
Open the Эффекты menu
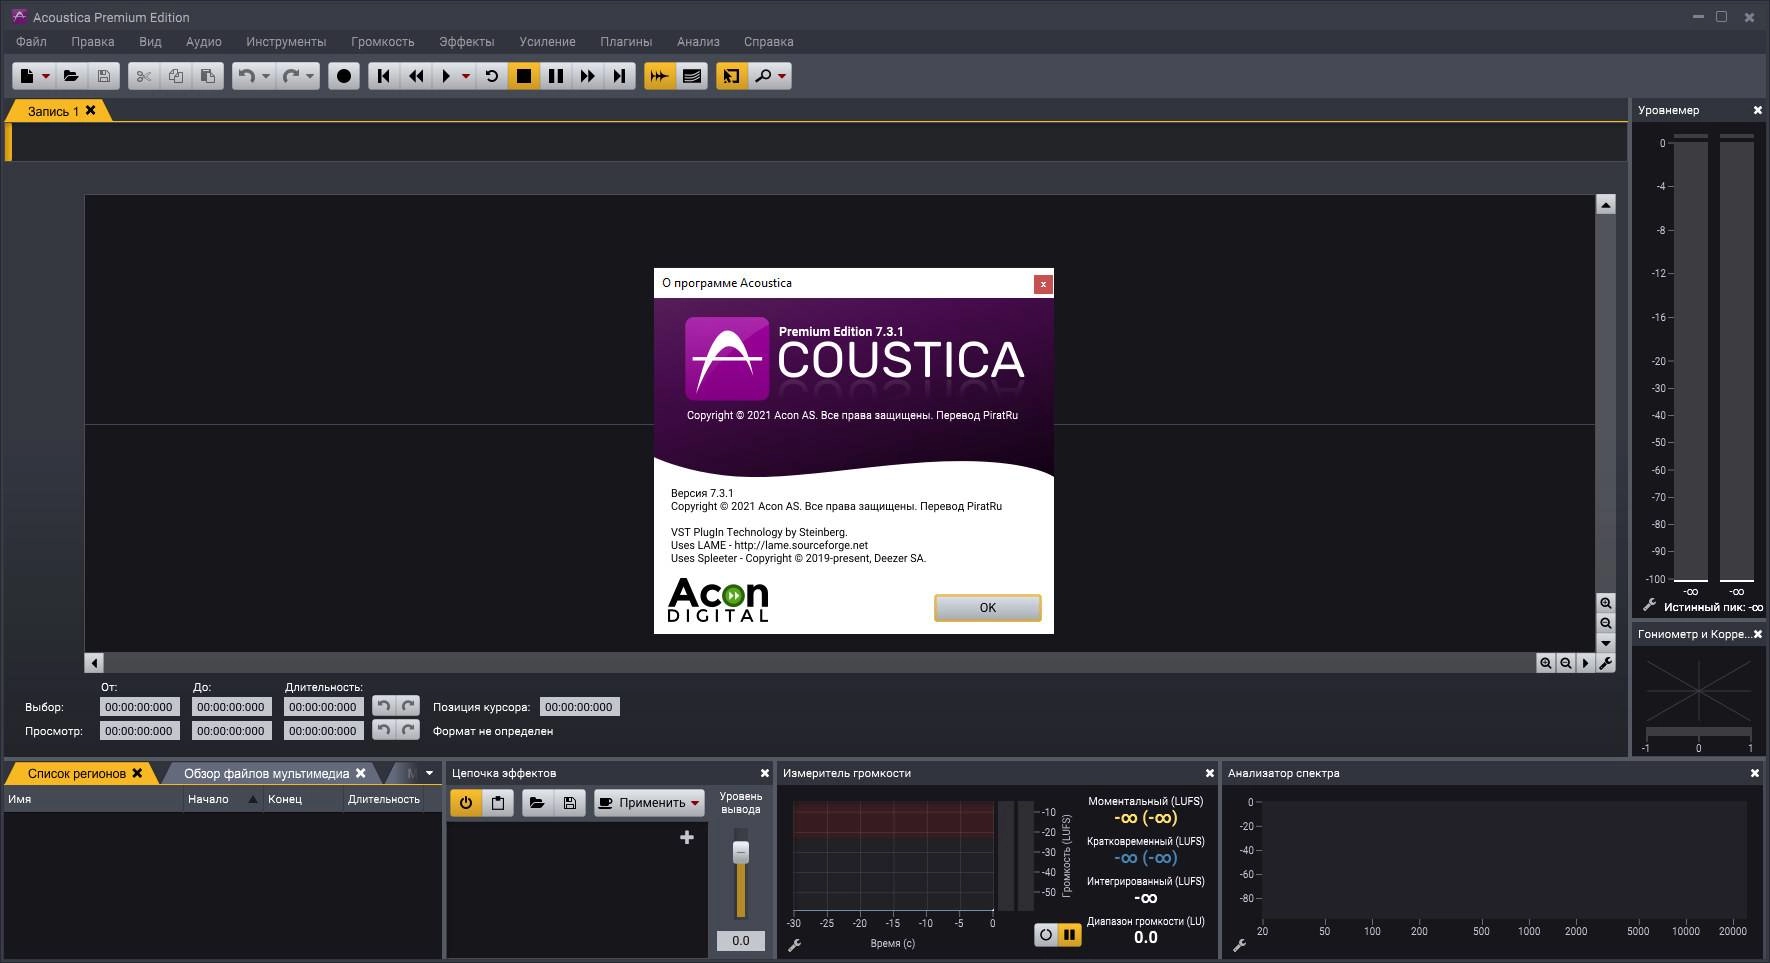(x=467, y=42)
